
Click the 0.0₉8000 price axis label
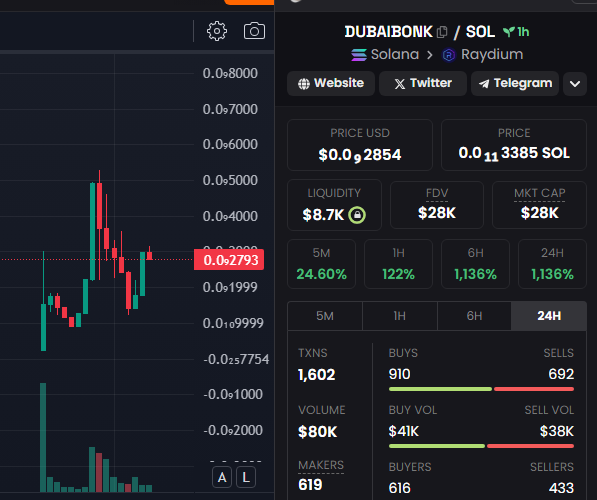[x=230, y=73]
